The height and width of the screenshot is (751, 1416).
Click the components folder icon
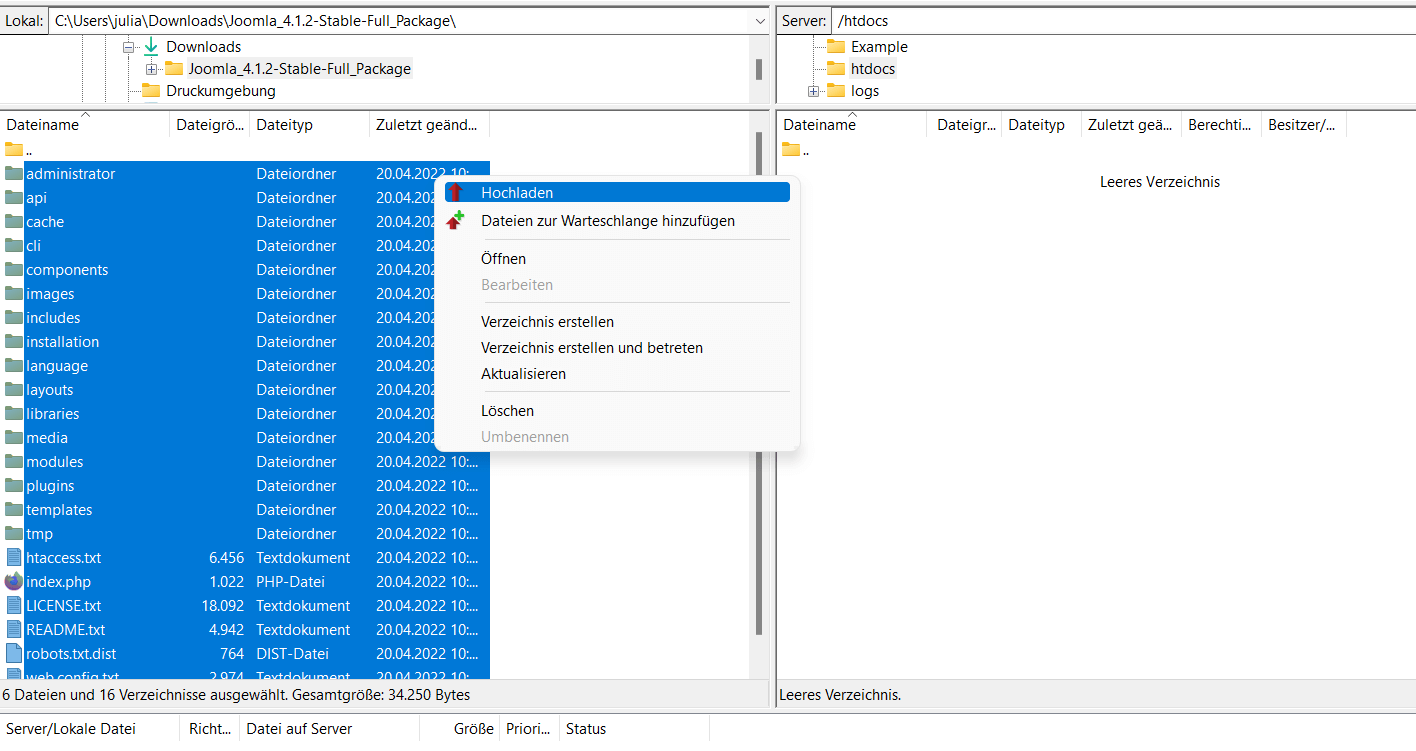14,269
